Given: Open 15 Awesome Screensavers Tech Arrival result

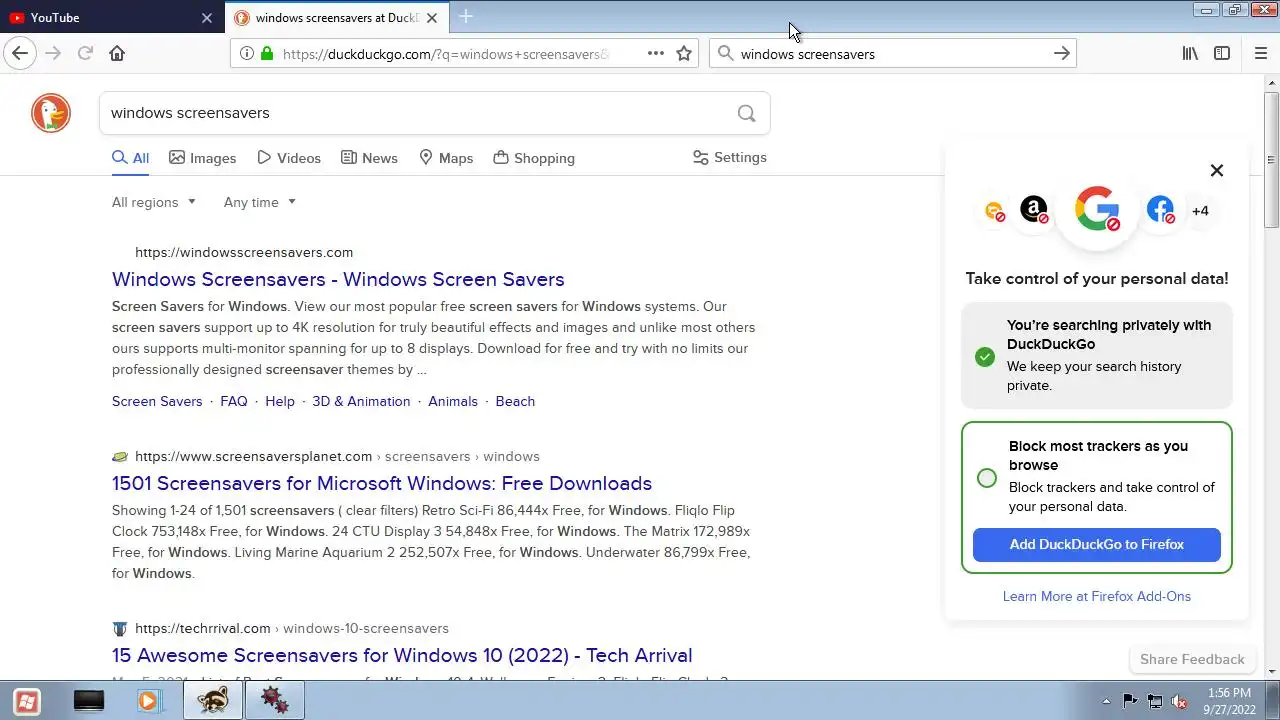Looking at the screenshot, I should [402, 655].
